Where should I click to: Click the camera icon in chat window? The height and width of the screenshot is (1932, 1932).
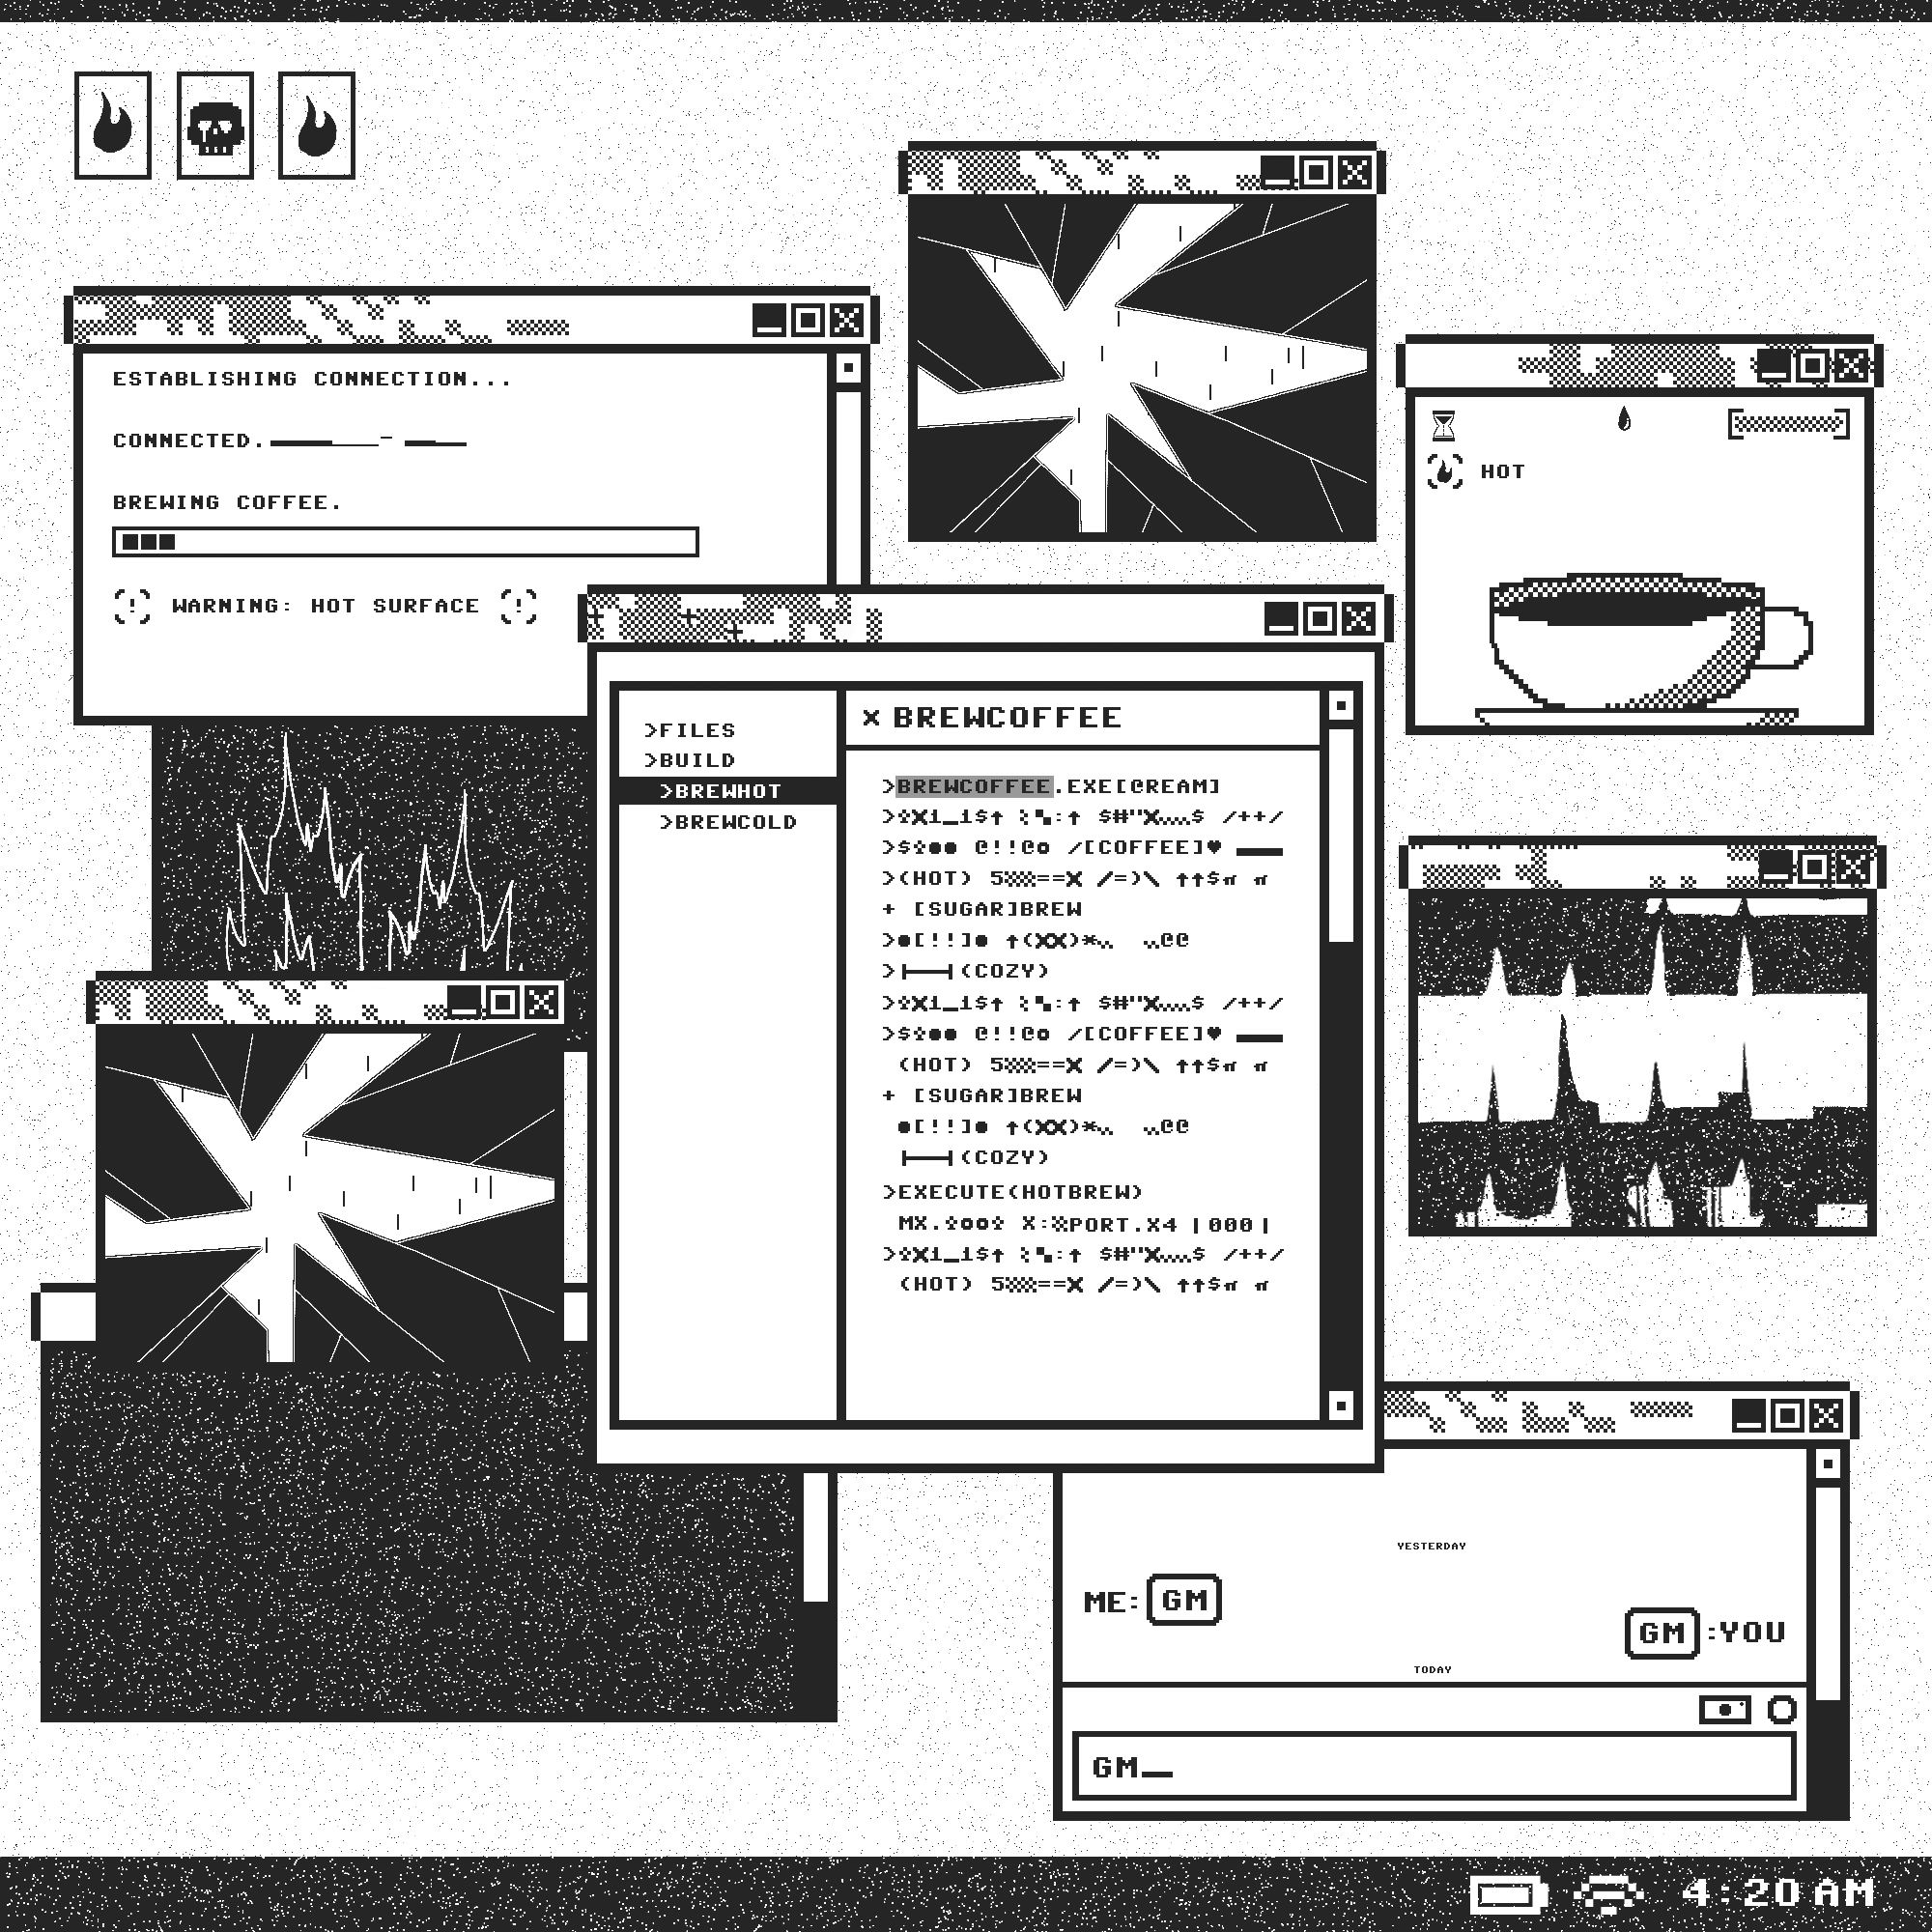1724,1709
